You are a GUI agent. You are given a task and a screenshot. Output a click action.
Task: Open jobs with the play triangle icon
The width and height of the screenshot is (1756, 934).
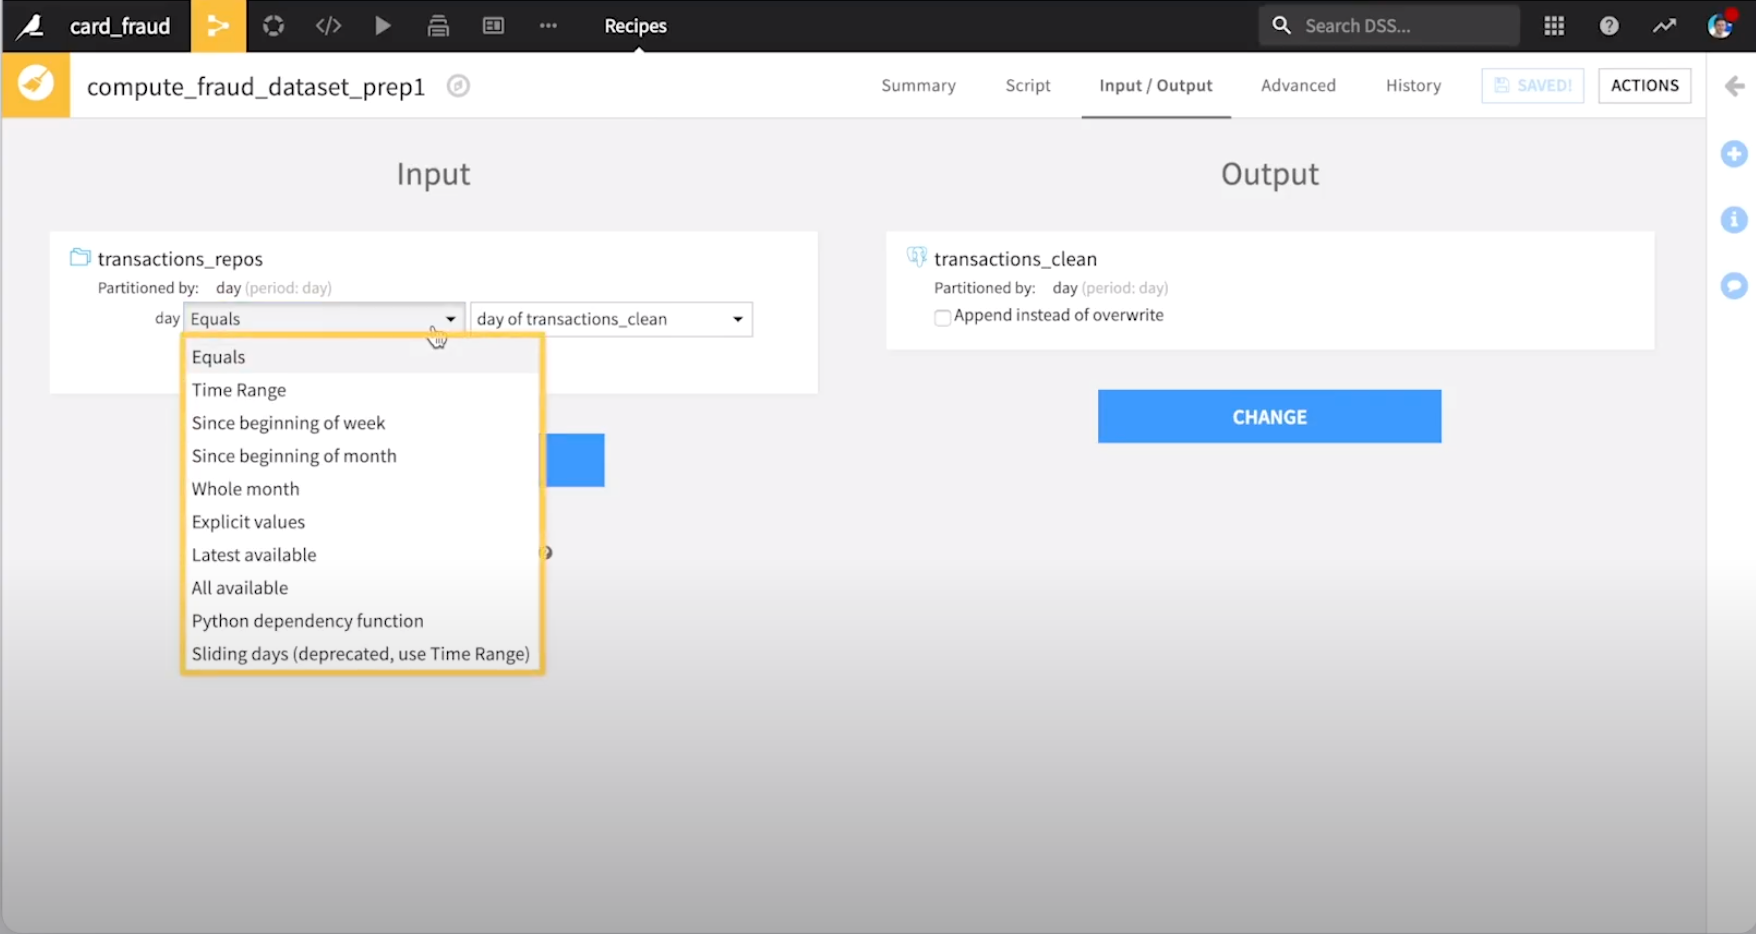(x=383, y=26)
